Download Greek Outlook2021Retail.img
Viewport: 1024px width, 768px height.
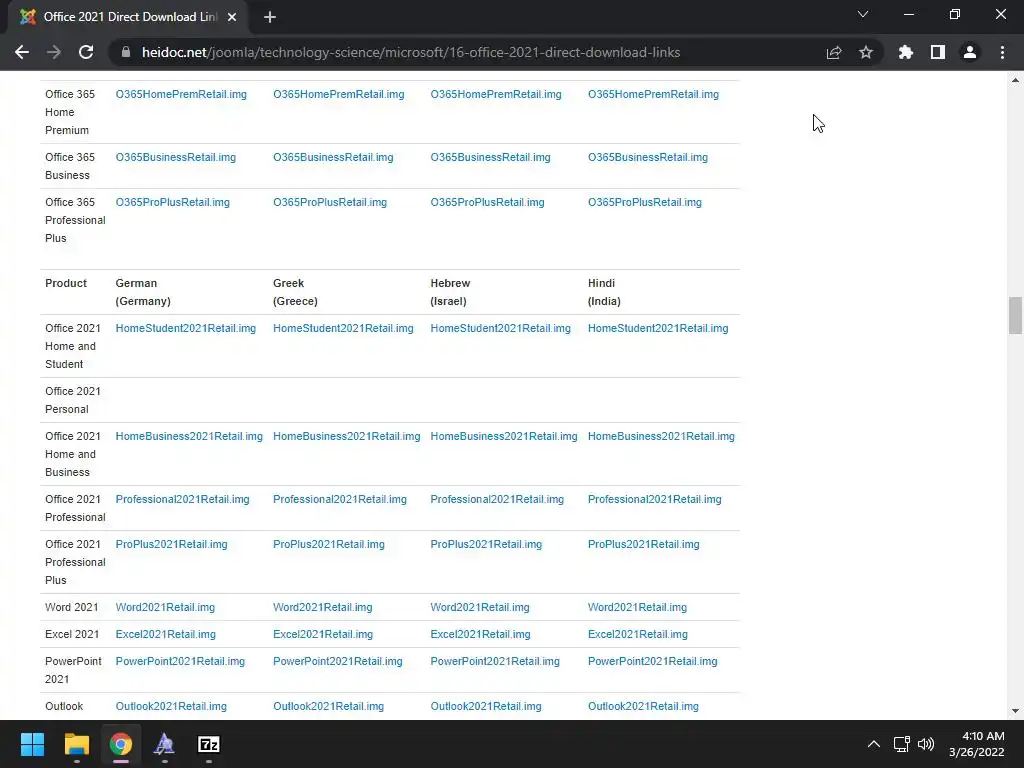[328, 707]
